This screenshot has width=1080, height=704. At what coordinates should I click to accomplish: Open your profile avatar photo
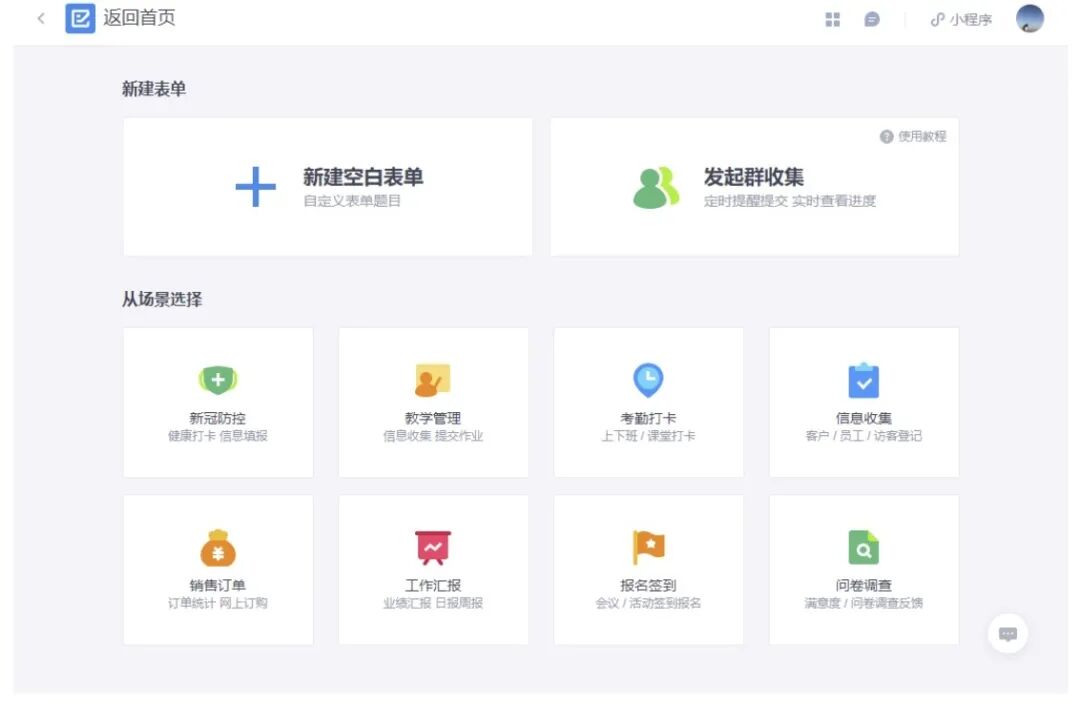pyautogui.click(x=1028, y=18)
